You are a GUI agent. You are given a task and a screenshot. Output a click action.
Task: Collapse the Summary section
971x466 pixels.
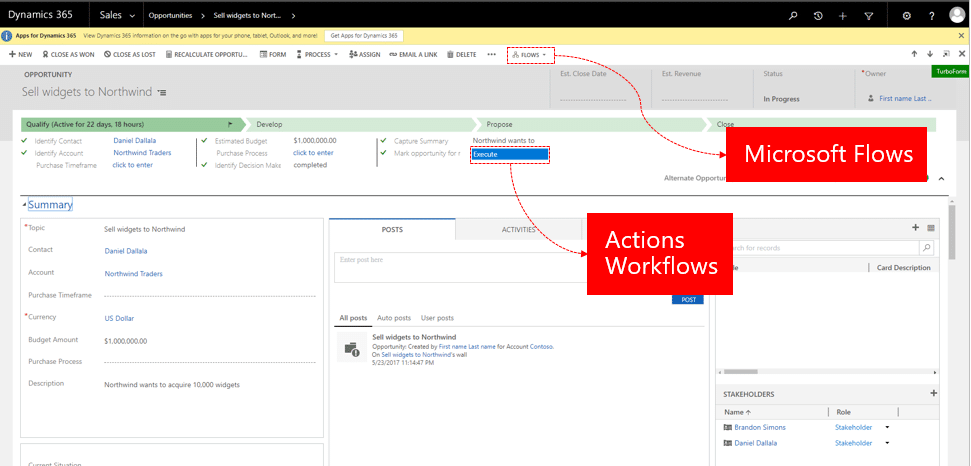pyautogui.click(x=24, y=205)
